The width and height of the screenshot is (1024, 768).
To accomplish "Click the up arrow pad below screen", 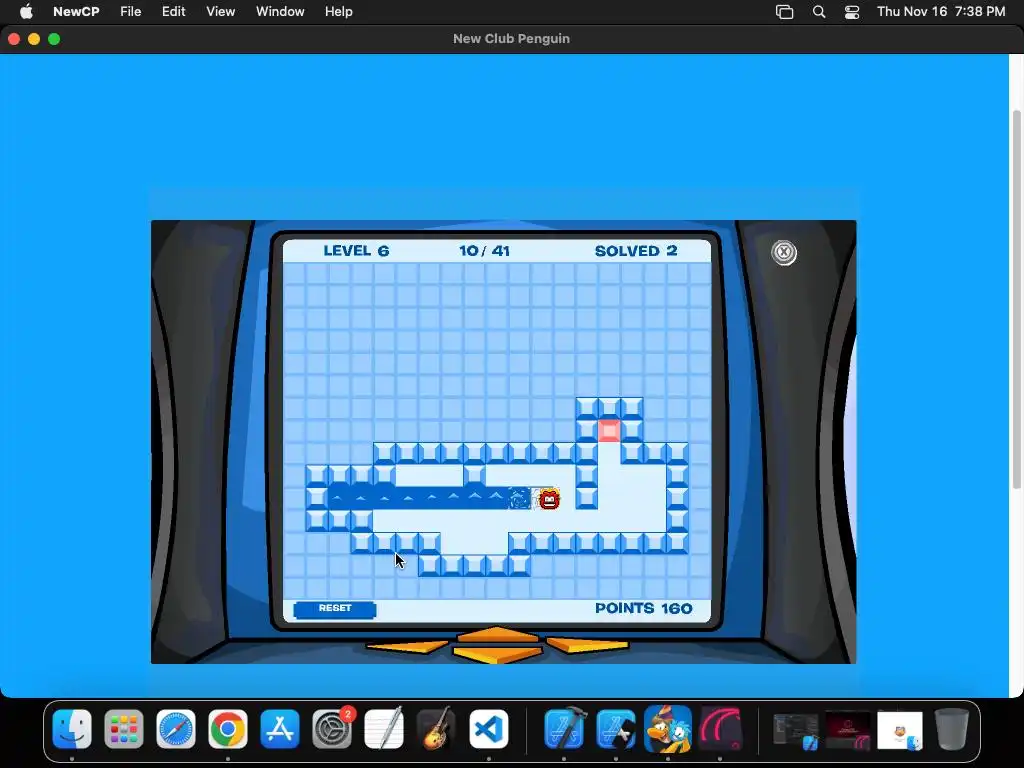I will coord(497,634).
